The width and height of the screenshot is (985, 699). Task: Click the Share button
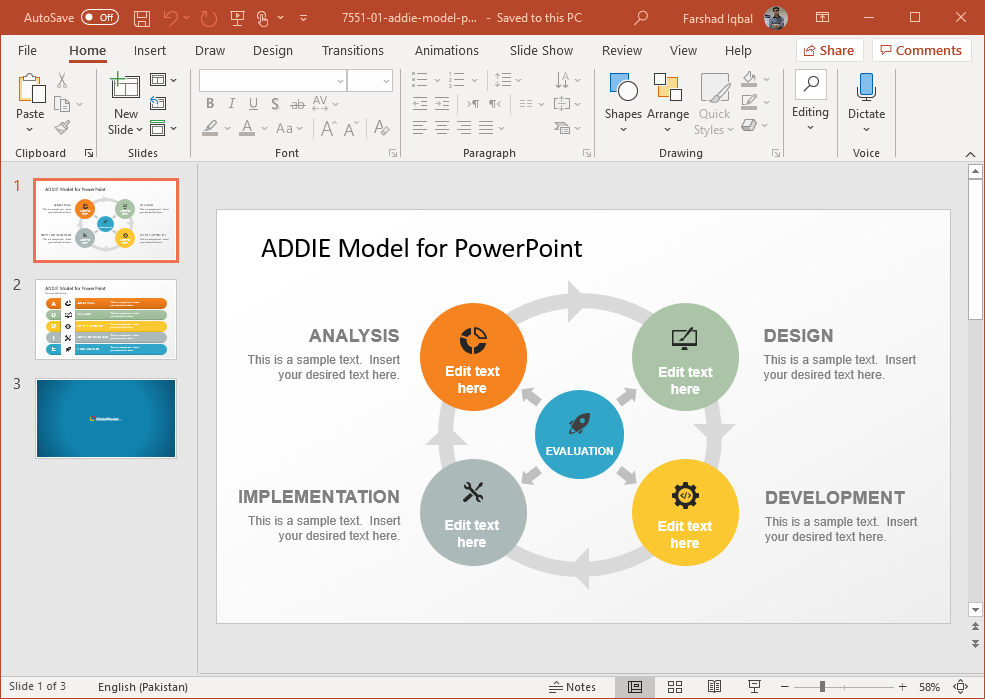(828, 50)
